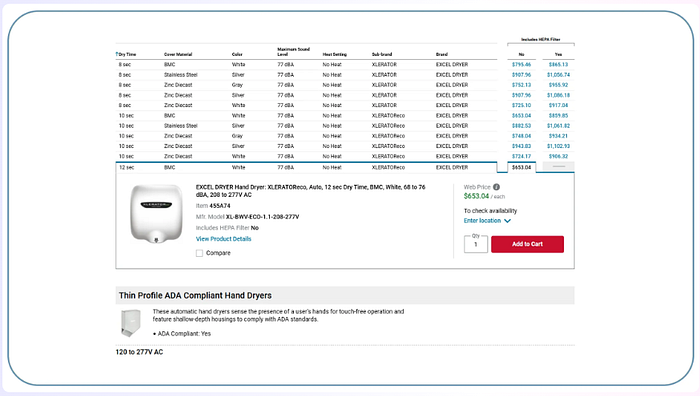Click the Cover Material column header
Image resolution: width=700 pixels, height=396 pixels.
178,54
